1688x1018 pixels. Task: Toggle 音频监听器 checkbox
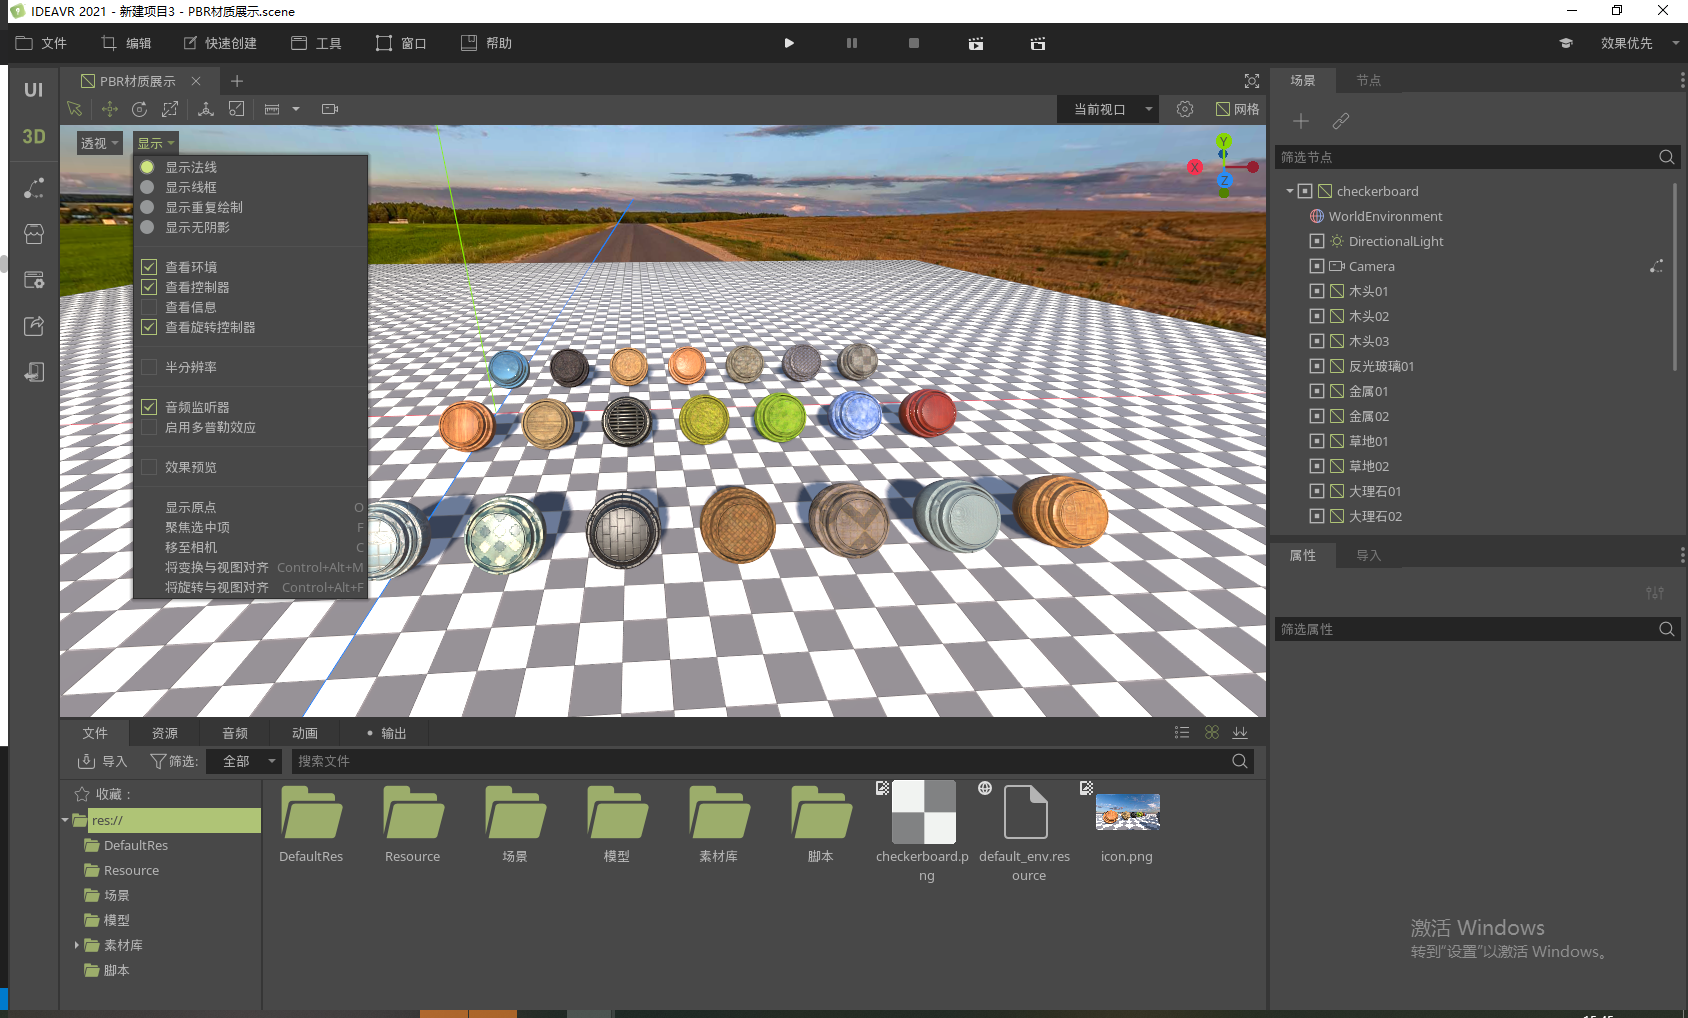tap(149, 407)
